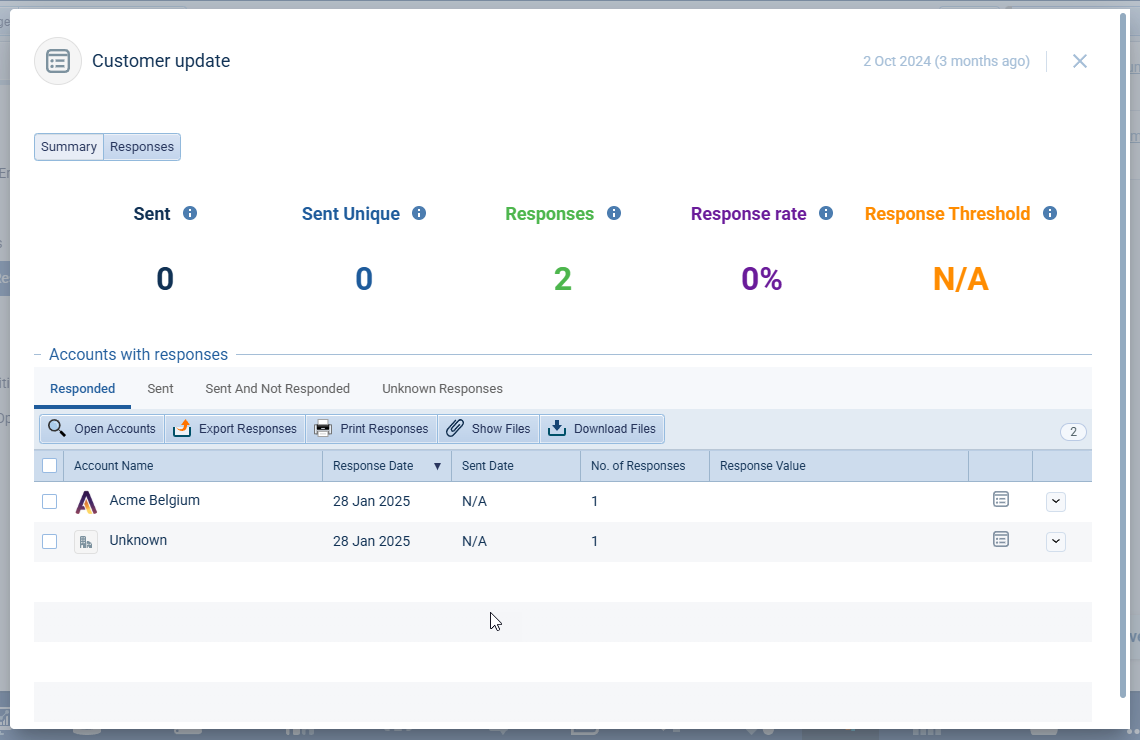Click the survey form icon beside Customer update title
Image resolution: width=1140 pixels, height=740 pixels.
point(57,60)
